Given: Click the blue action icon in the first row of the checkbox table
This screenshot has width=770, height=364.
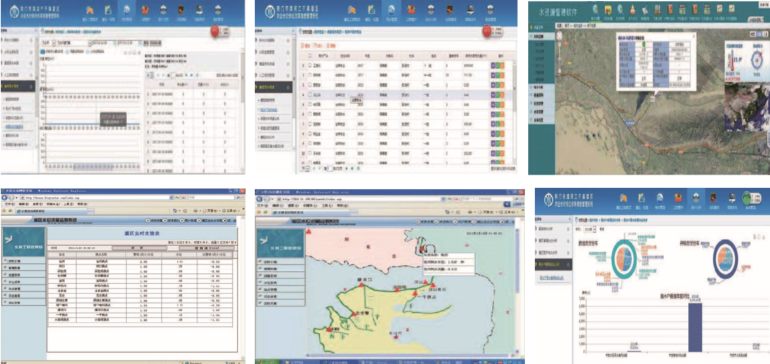Looking at the screenshot, I should [493, 65].
